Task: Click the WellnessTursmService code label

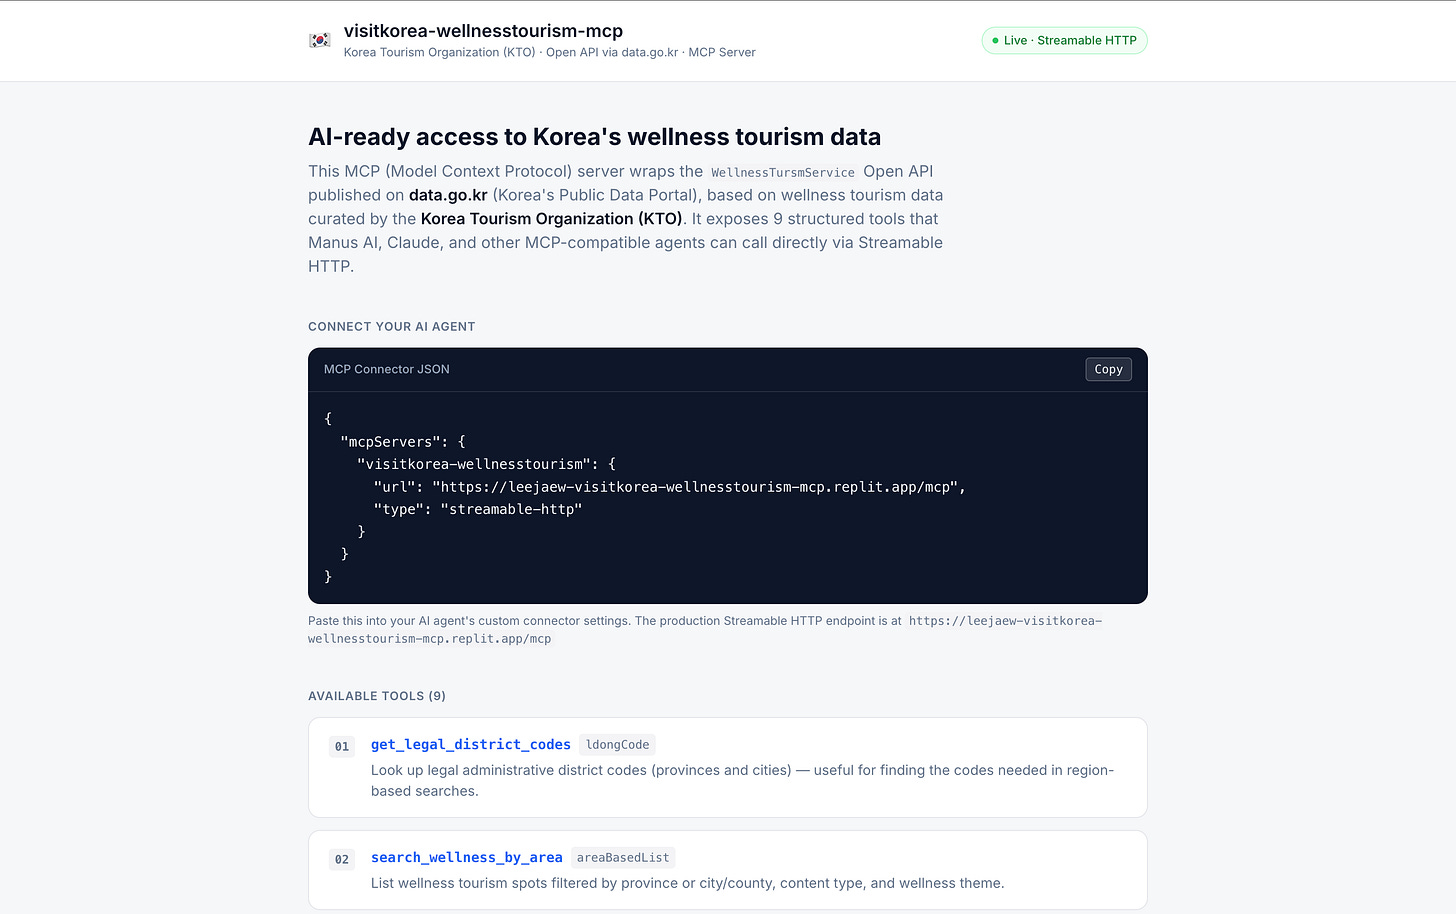Action: [x=783, y=172]
